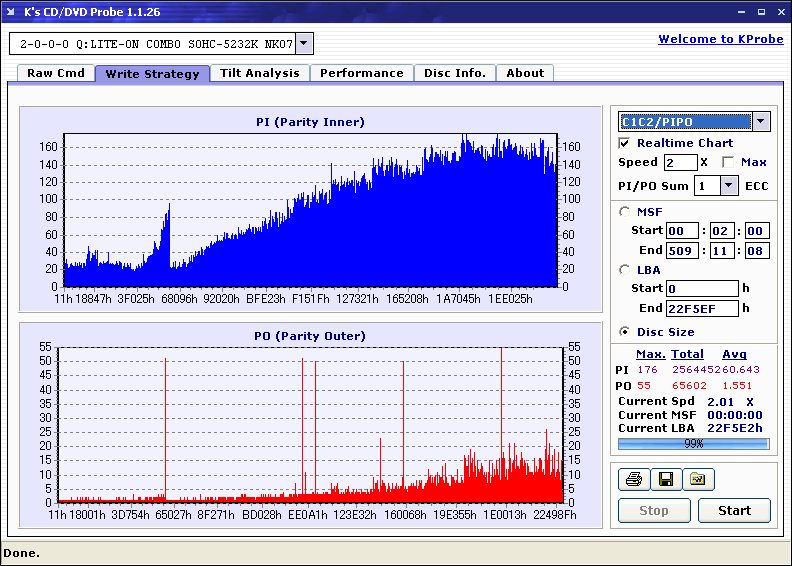Open the PI/PO Sum ECC dropdown
This screenshot has height=566, width=792.
pos(728,186)
